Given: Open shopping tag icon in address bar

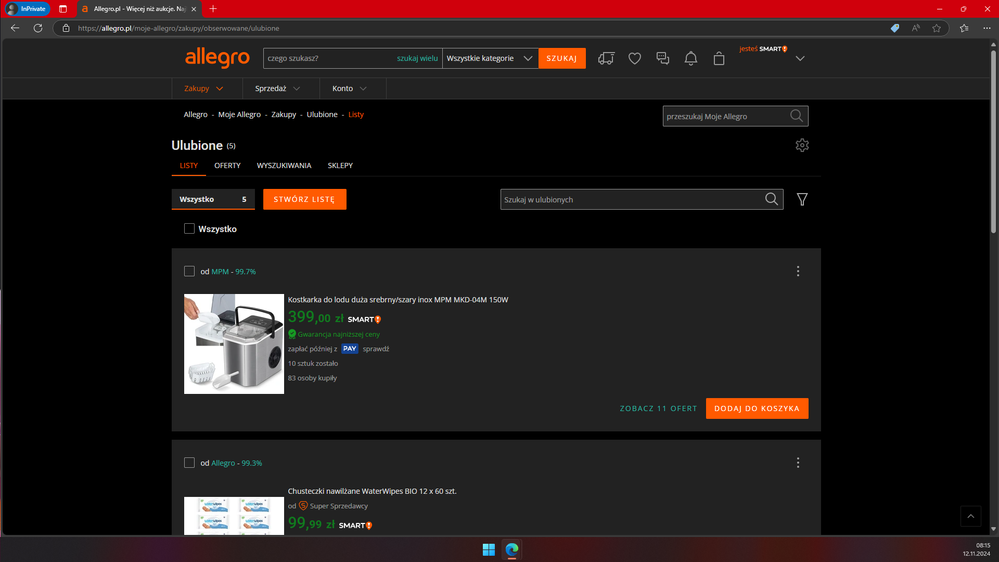Looking at the screenshot, I should pos(895,28).
